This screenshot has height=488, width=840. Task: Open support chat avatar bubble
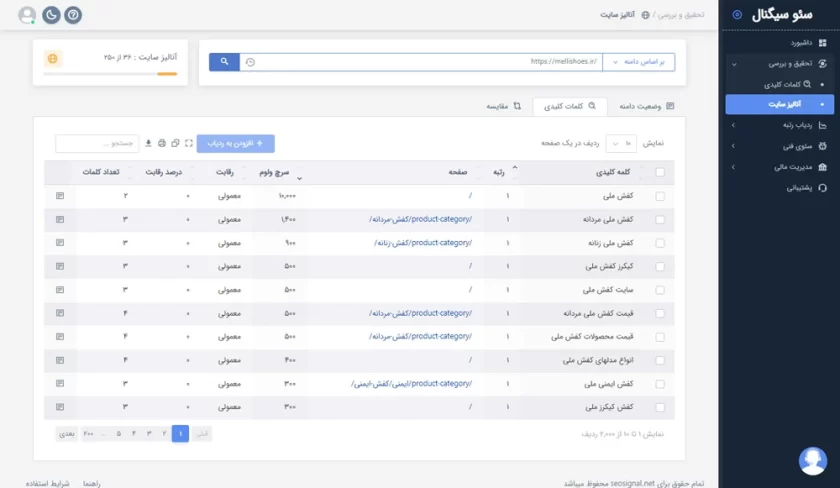click(813, 461)
